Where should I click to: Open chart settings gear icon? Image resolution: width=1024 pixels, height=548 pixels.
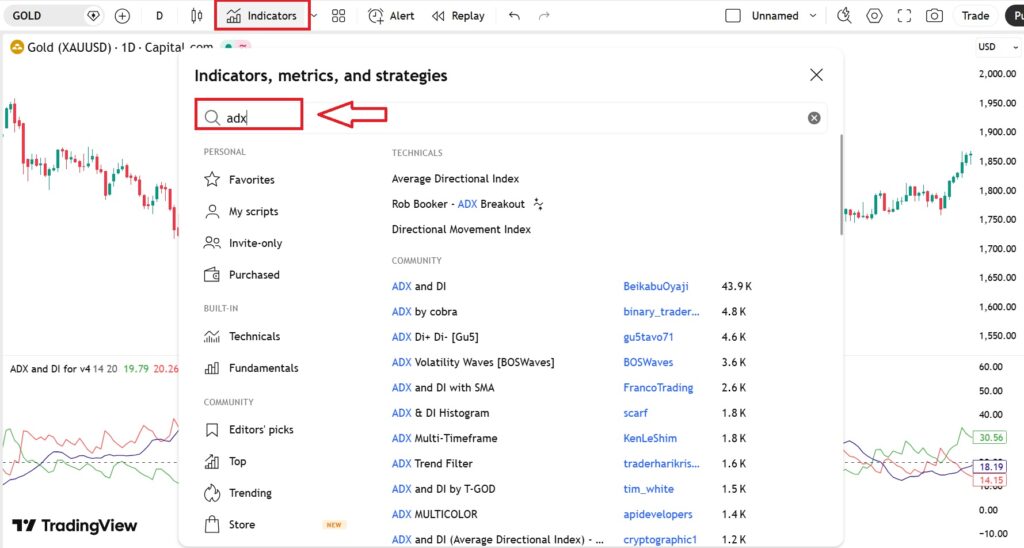pyautogui.click(x=875, y=16)
